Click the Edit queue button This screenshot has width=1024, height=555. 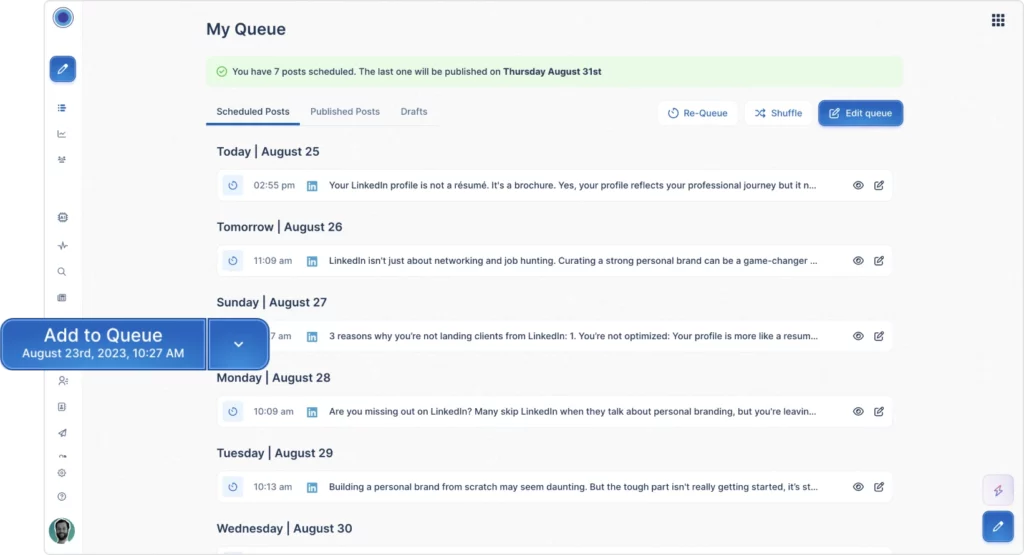coord(861,113)
